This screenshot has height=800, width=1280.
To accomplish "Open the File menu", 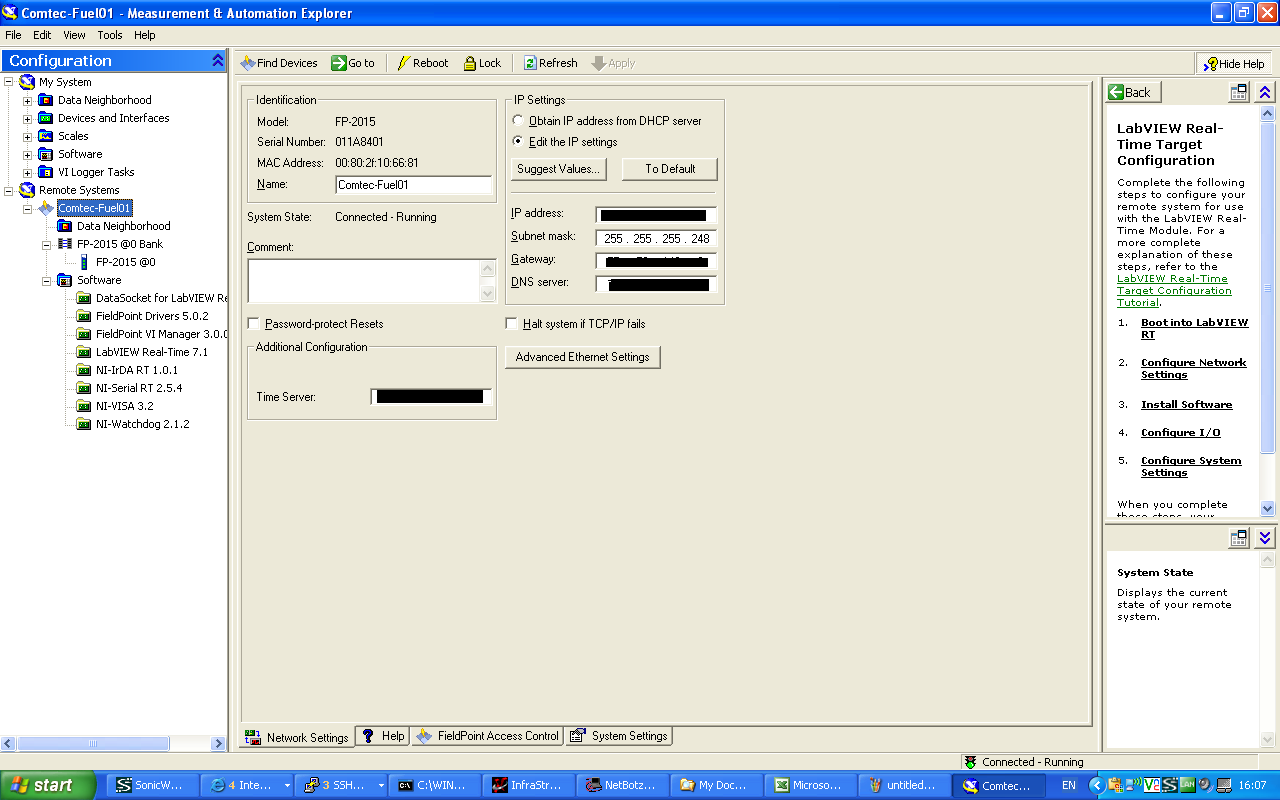I will pyautogui.click(x=13, y=35).
